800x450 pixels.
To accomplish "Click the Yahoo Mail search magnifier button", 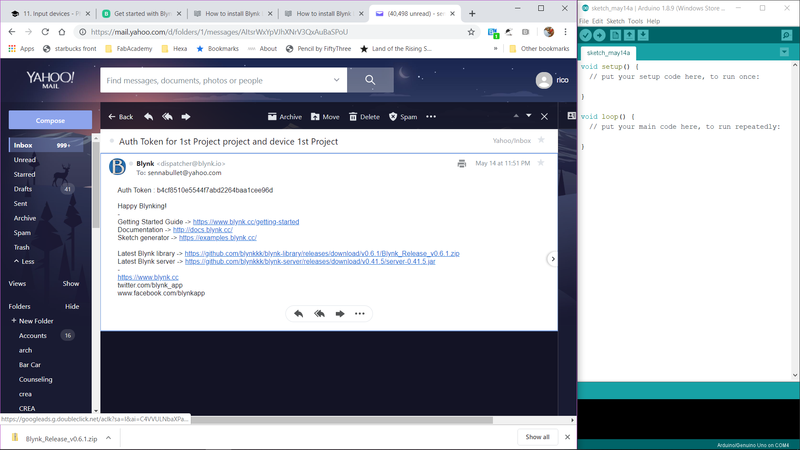I will (x=370, y=80).
